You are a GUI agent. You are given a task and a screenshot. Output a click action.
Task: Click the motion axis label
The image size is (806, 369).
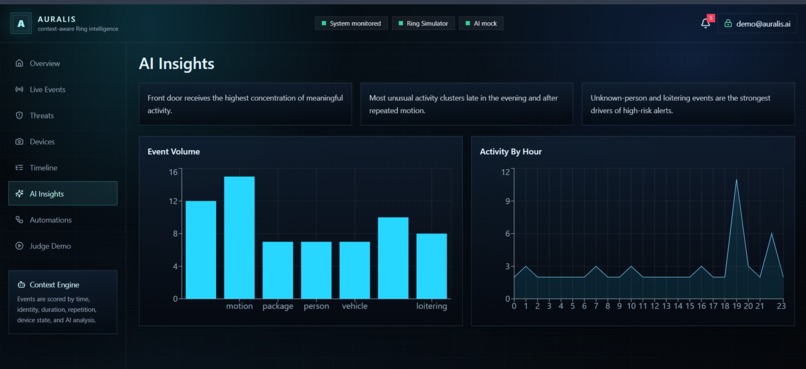click(x=240, y=306)
